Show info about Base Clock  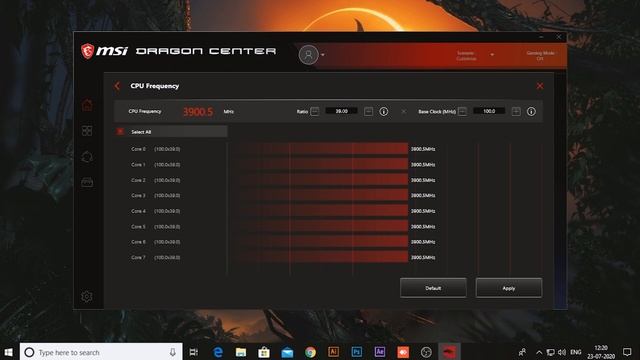click(531, 111)
